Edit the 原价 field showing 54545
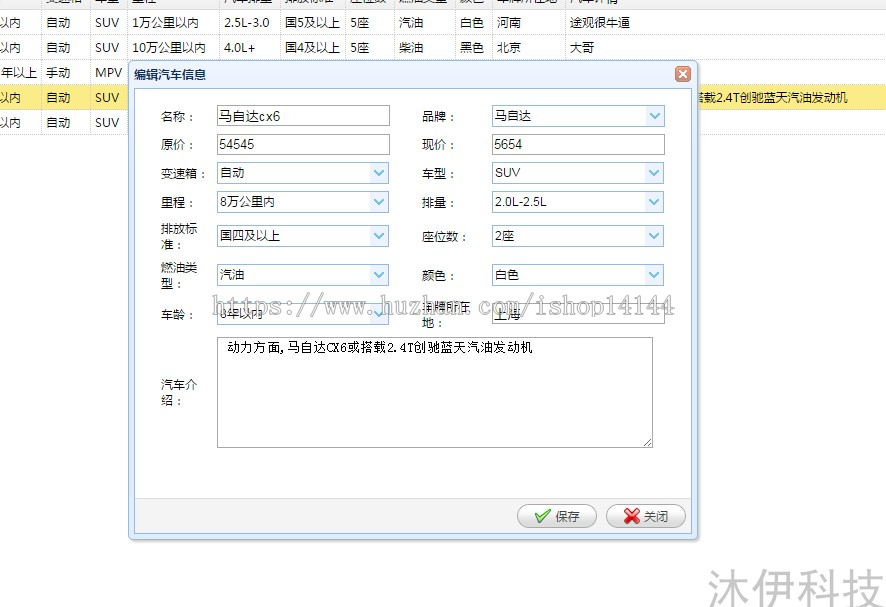The image size is (886, 607). coord(303,144)
